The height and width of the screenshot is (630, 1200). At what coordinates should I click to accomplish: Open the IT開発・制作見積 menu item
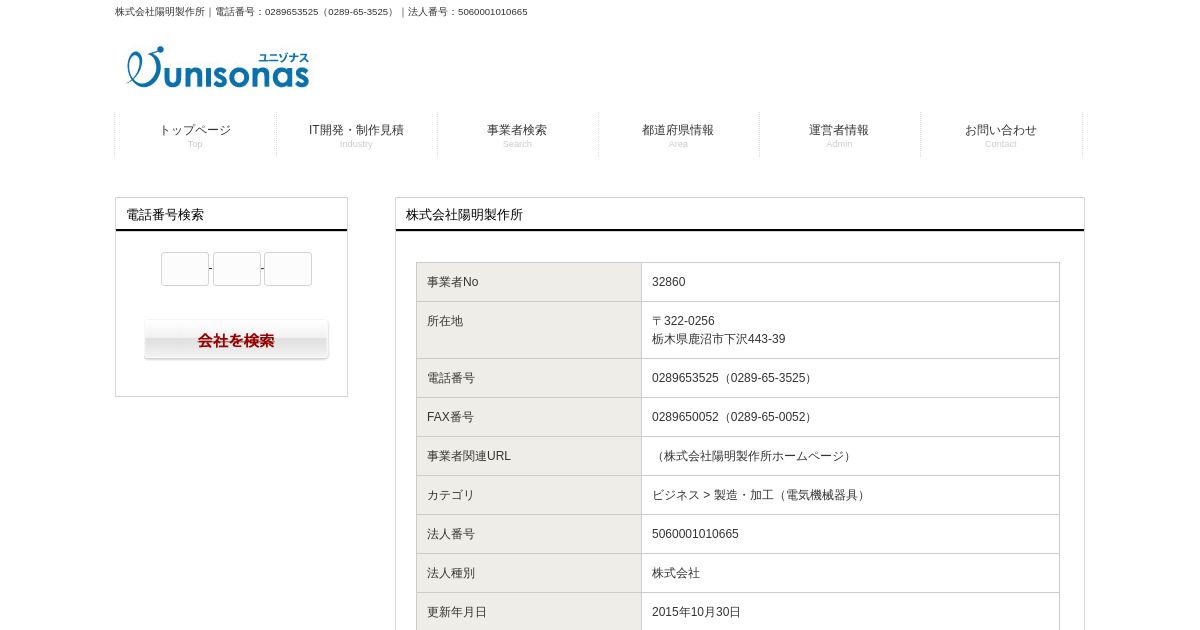356,135
